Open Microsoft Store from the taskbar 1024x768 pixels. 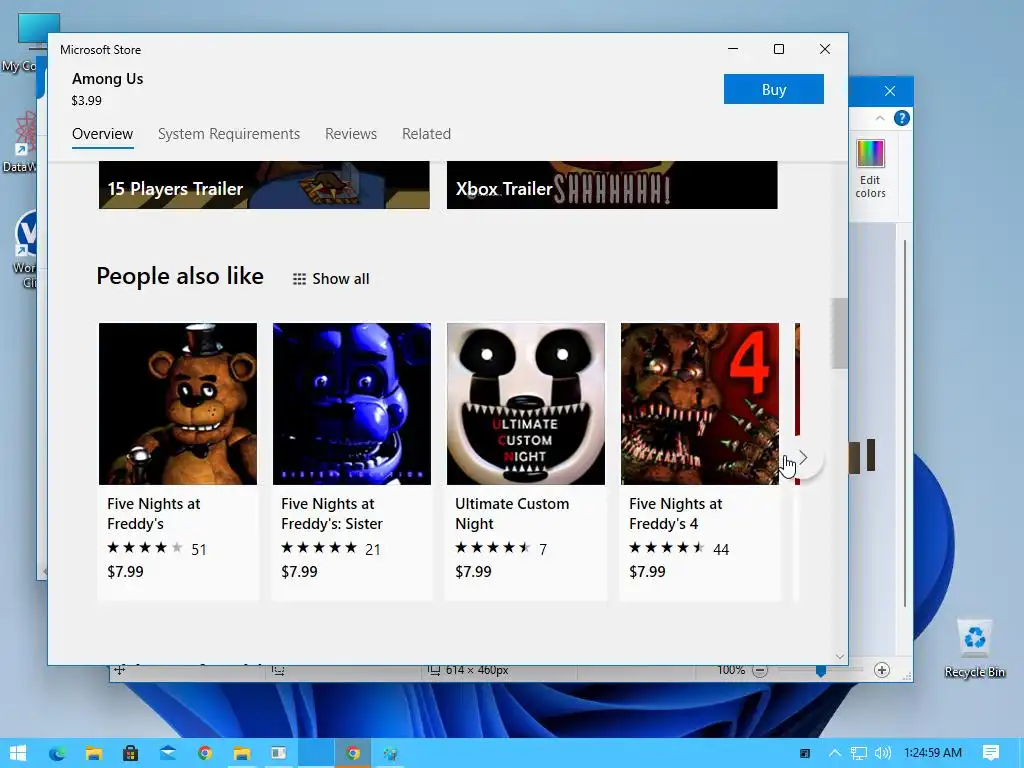(131, 753)
